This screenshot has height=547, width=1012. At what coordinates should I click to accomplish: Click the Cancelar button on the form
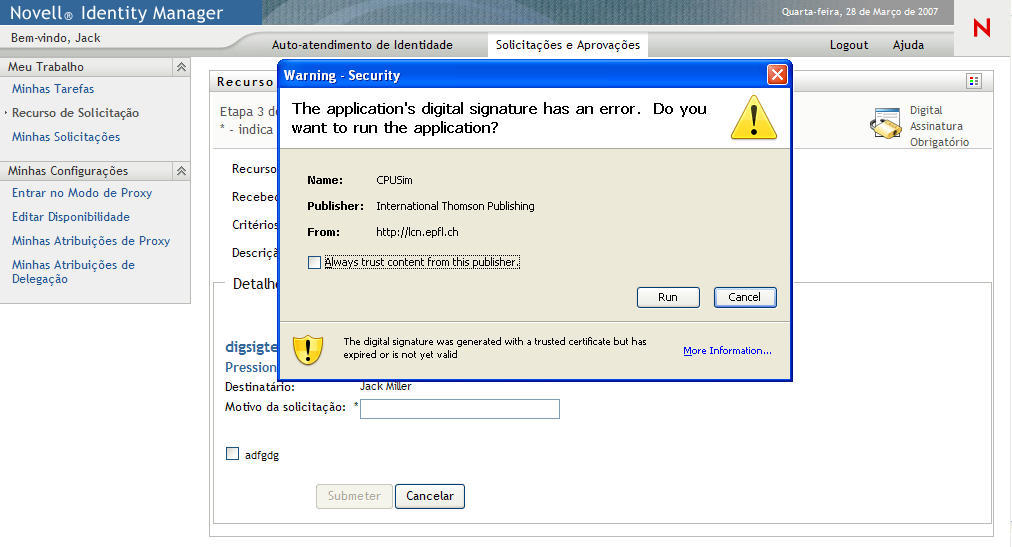(430, 496)
